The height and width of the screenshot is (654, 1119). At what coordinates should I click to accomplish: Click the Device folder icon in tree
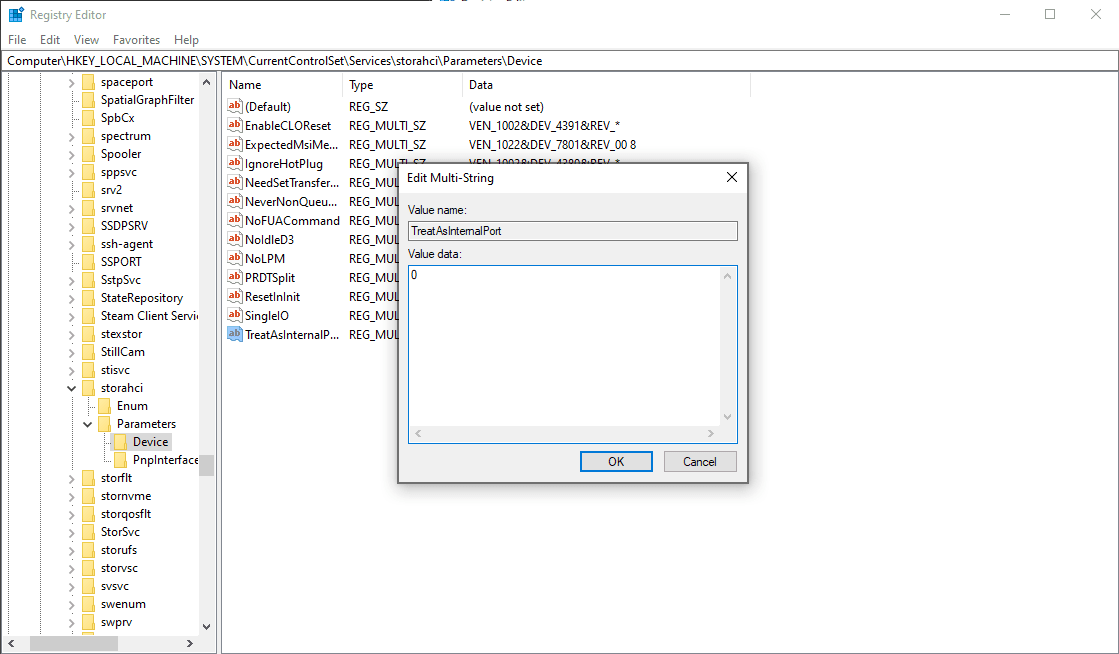click(x=120, y=441)
